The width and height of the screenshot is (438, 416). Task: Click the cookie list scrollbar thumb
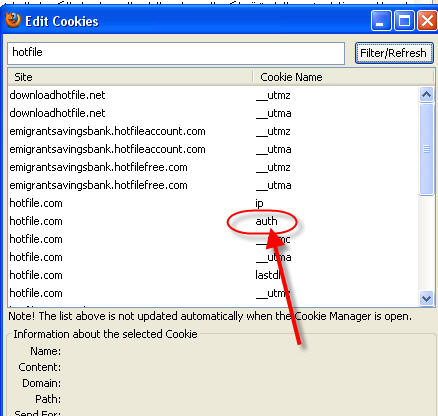(426, 149)
